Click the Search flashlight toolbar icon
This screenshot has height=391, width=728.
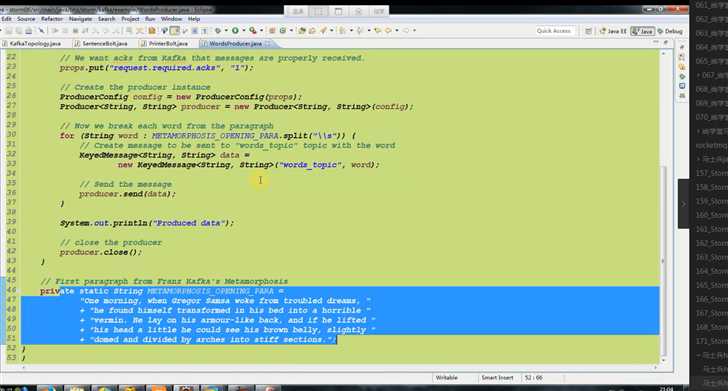coord(323,31)
